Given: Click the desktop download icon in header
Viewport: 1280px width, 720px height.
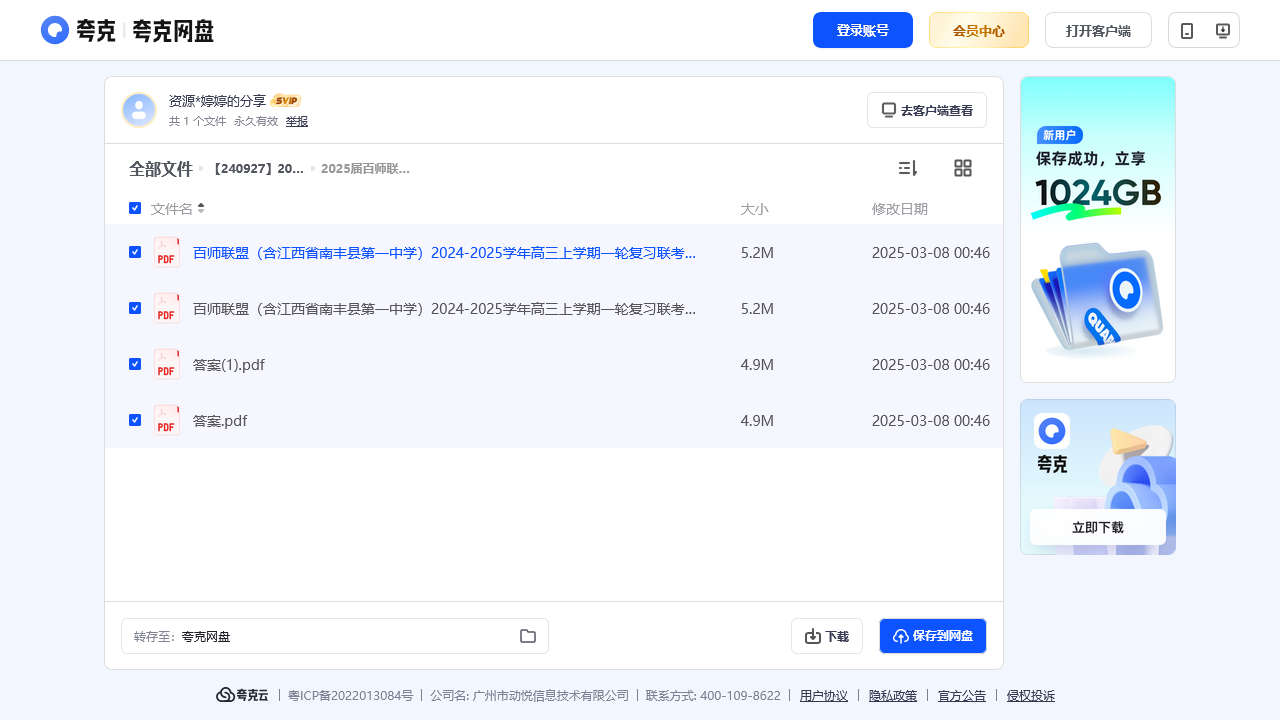Looking at the screenshot, I should 1222,31.
